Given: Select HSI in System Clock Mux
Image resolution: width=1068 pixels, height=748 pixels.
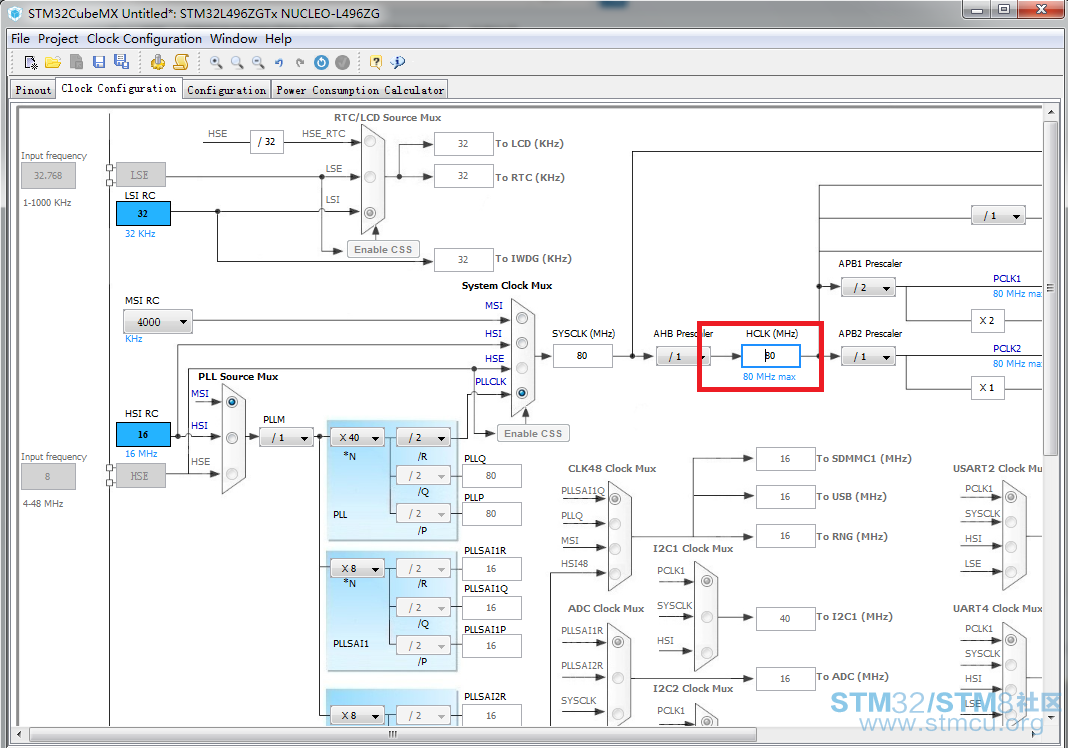Looking at the screenshot, I should (x=522, y=343).
